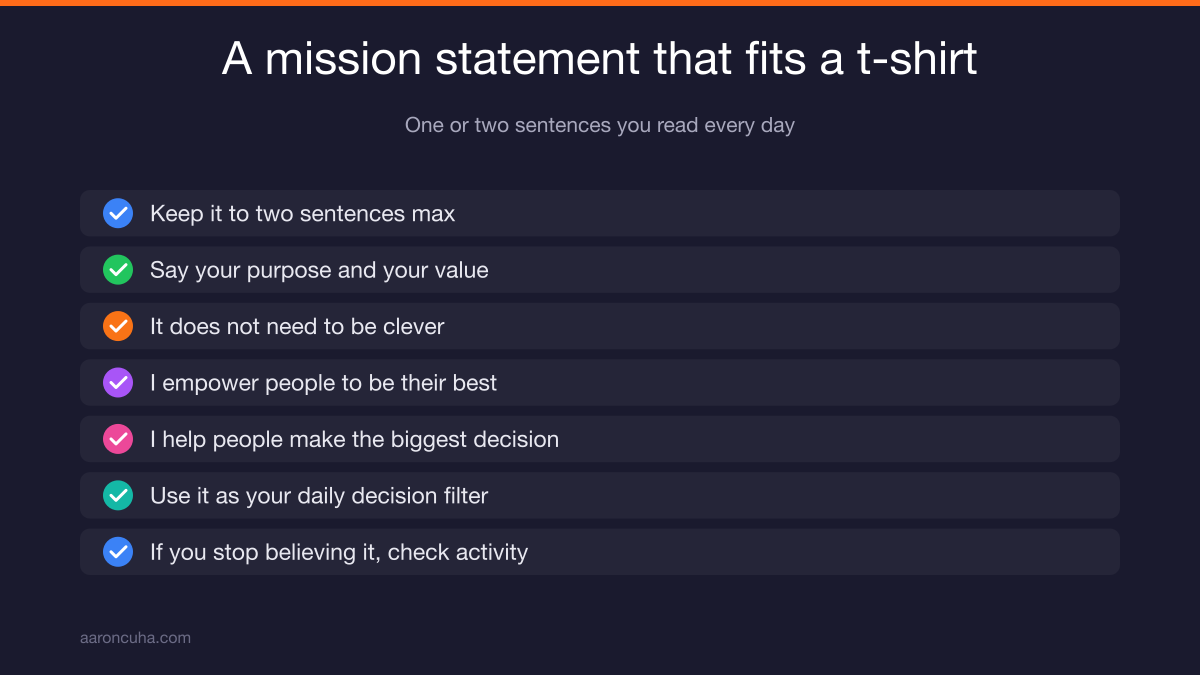This screenshot has width=1200, height=675.
Task: Open the aaroncuha.com link
Action: point(135,638)
